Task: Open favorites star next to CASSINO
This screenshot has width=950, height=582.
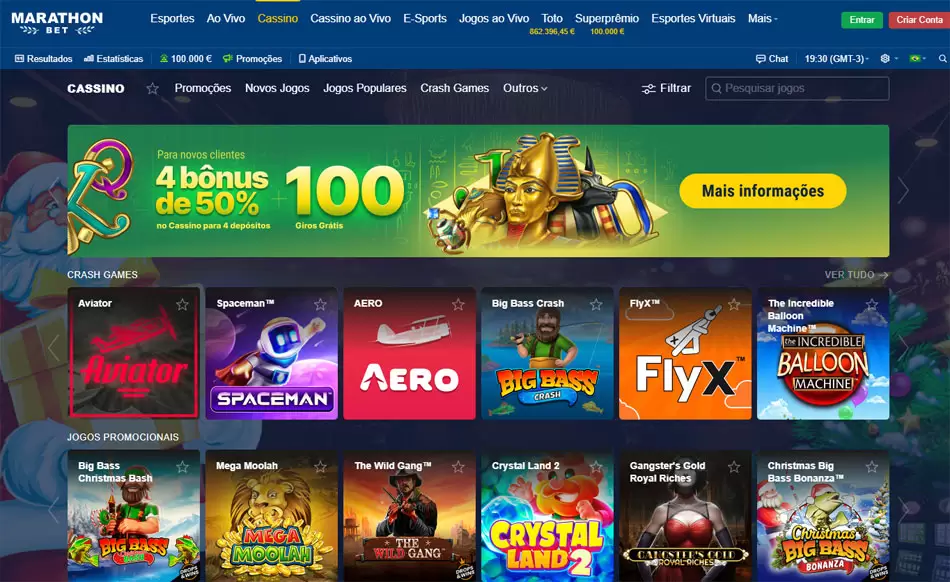Action: point(153,88)
